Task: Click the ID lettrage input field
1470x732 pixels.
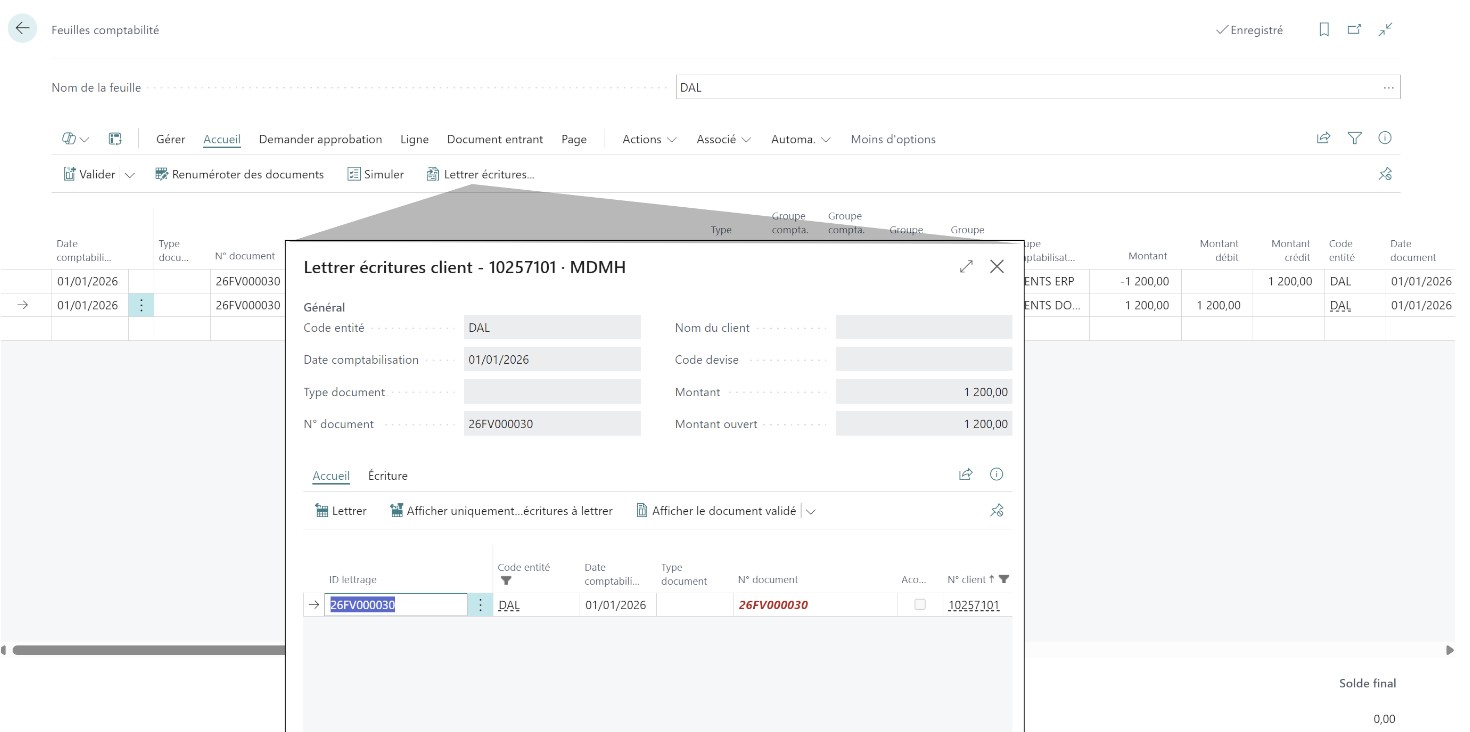Action: pyautogui.click(x=396, y=605)
